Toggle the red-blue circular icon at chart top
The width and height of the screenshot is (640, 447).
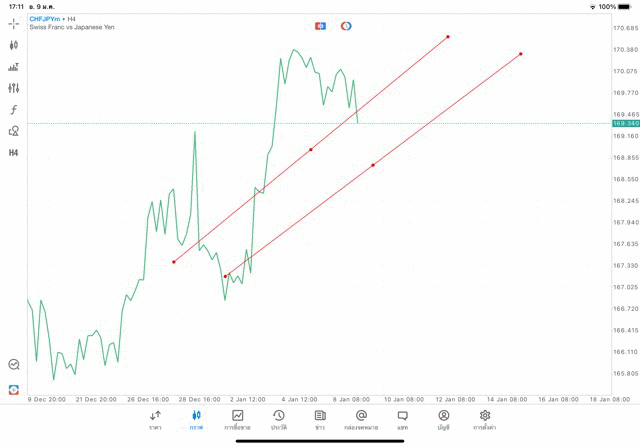click(x=346, y=26)
